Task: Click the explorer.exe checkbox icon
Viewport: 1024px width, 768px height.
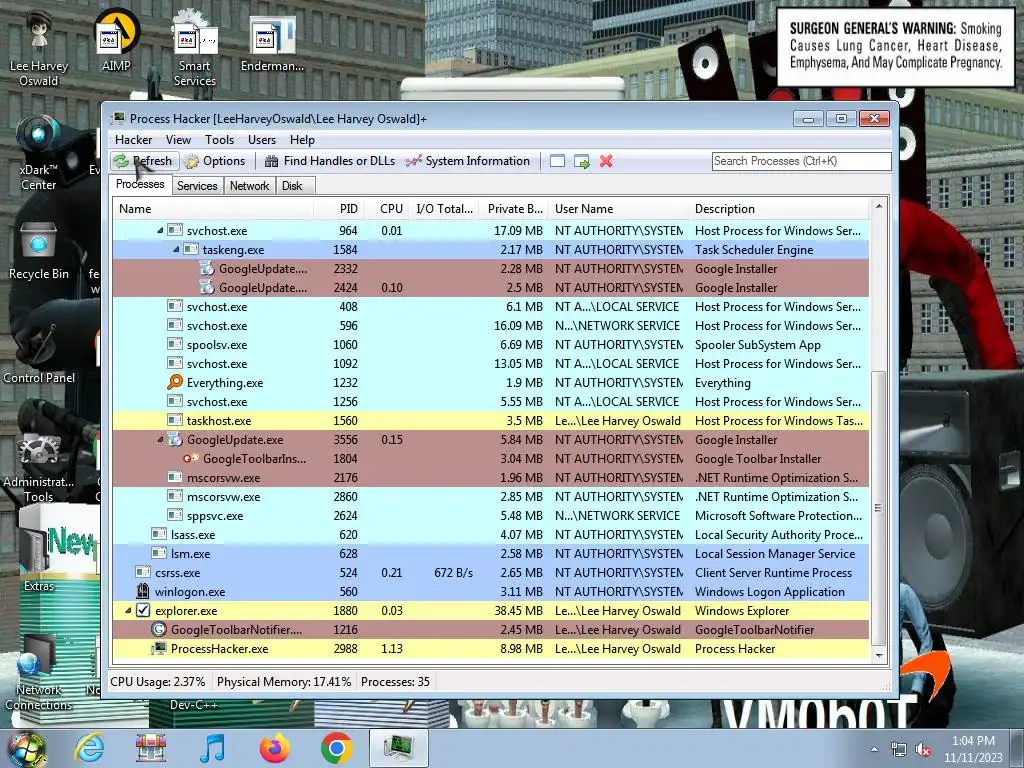Action: [143, 611]
